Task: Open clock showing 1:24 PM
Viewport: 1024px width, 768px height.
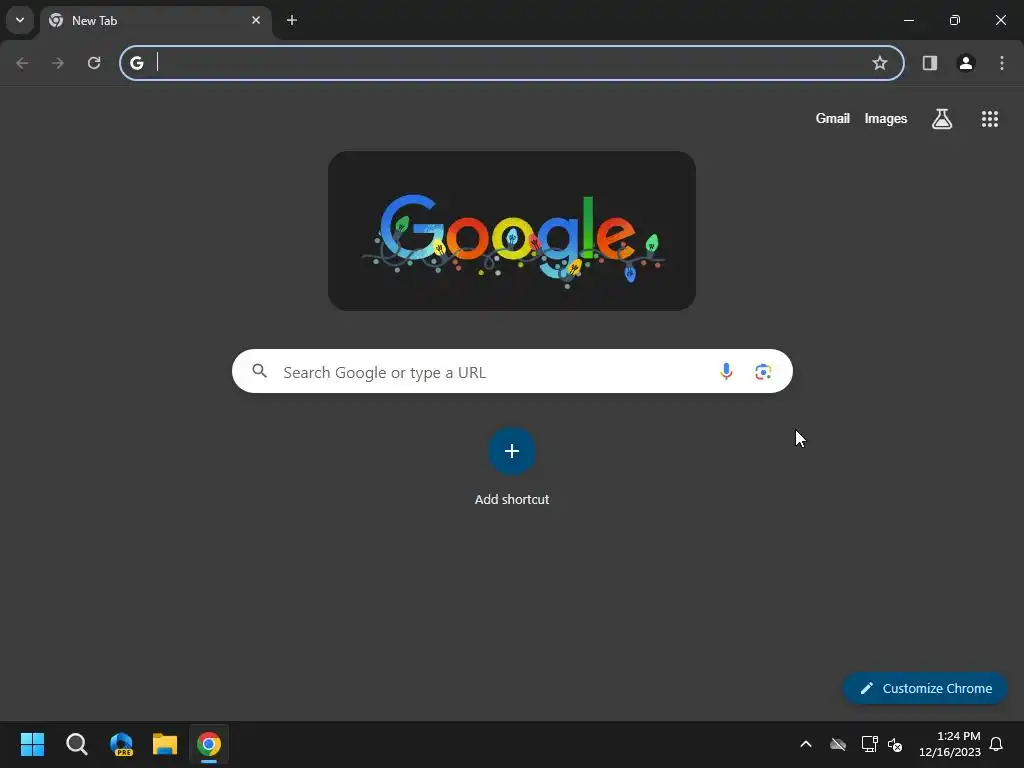Action: coord(950,744)
